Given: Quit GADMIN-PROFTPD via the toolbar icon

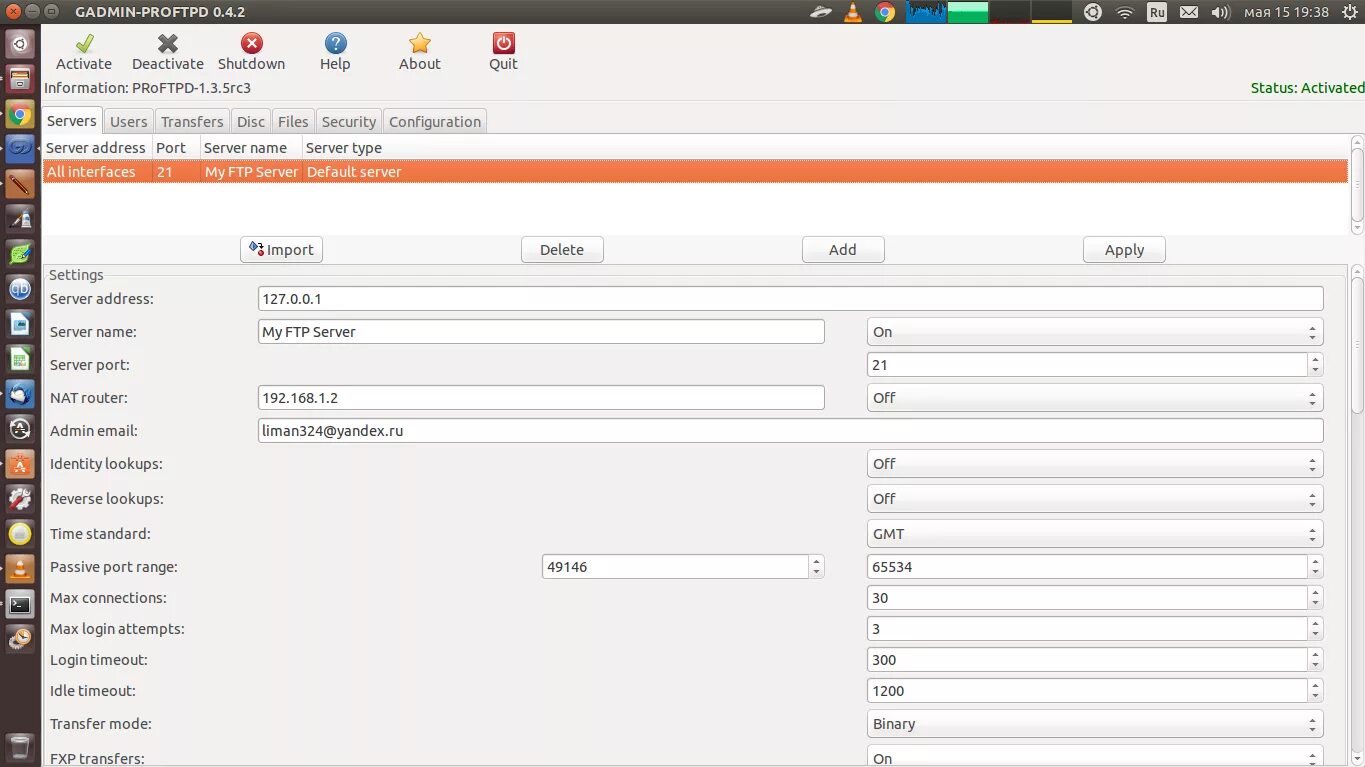Looking at the screenshot, I should 502,50.
